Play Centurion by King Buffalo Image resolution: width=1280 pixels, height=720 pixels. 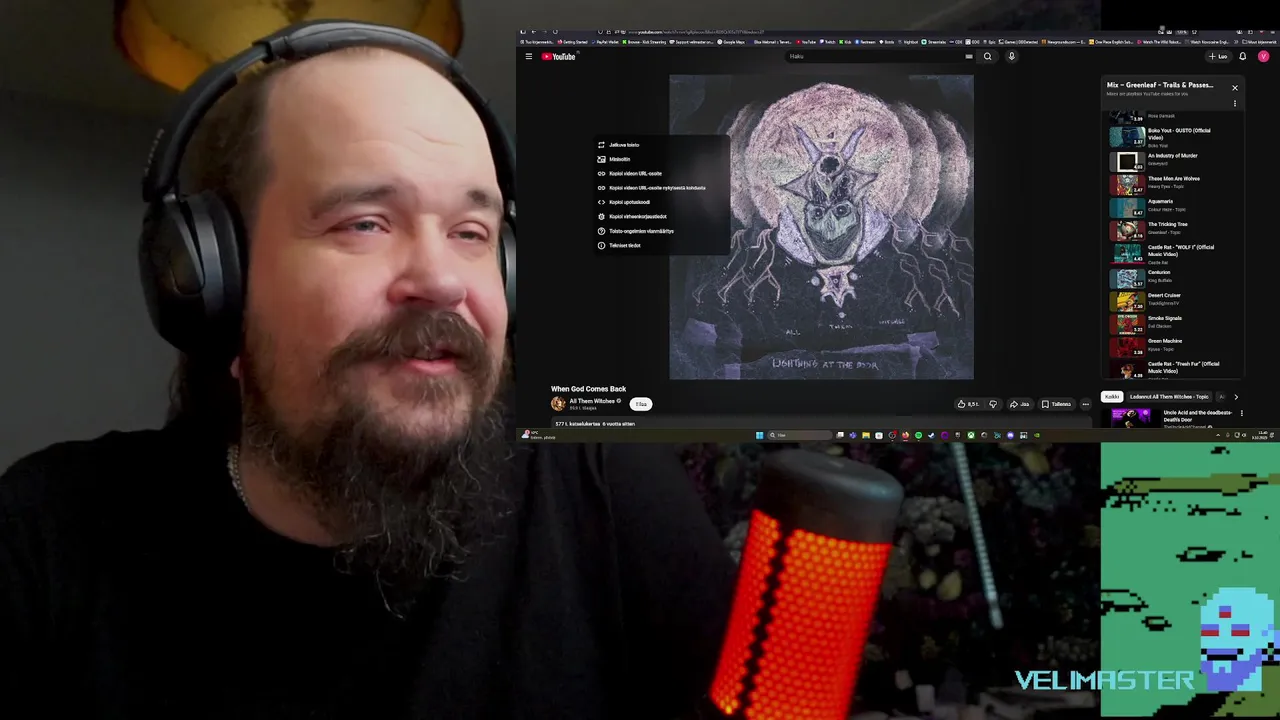click(x=1174, y=277)
